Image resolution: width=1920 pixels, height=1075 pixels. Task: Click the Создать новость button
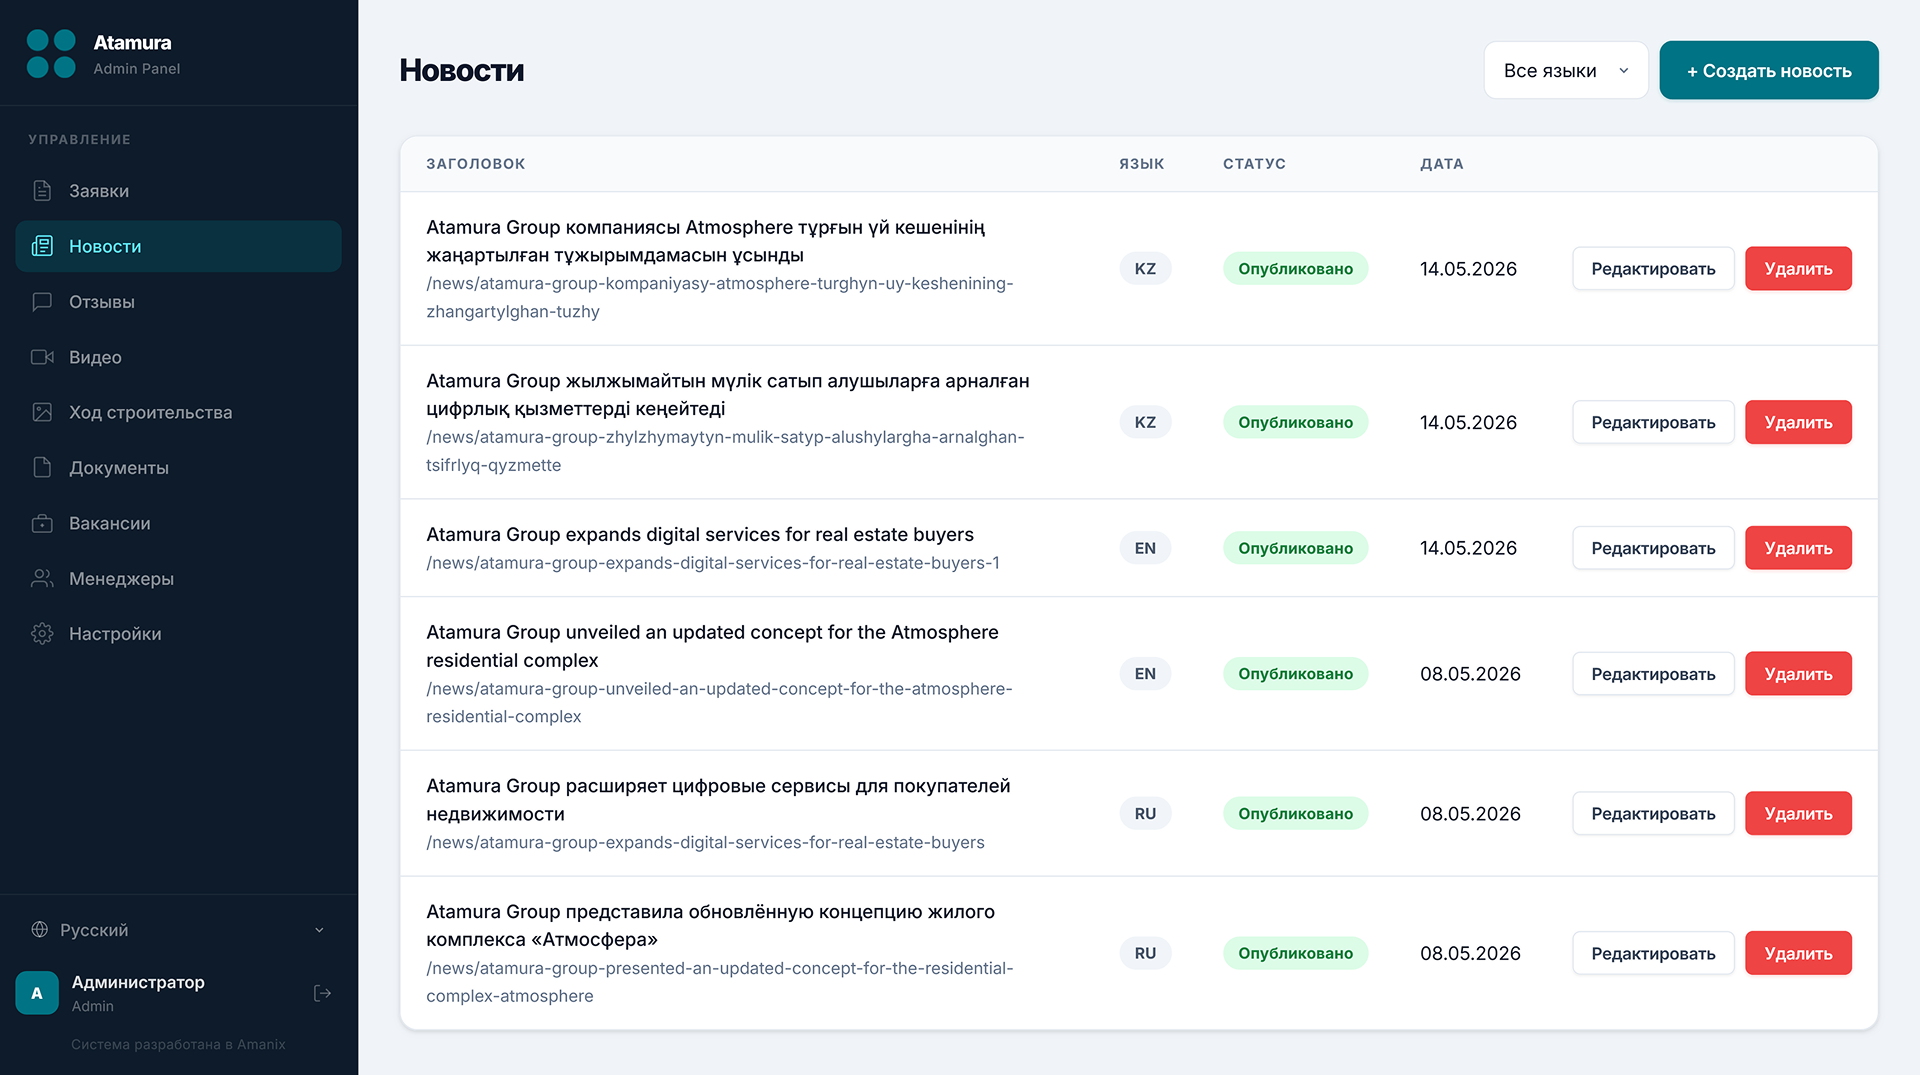[x=1768, y=70]
